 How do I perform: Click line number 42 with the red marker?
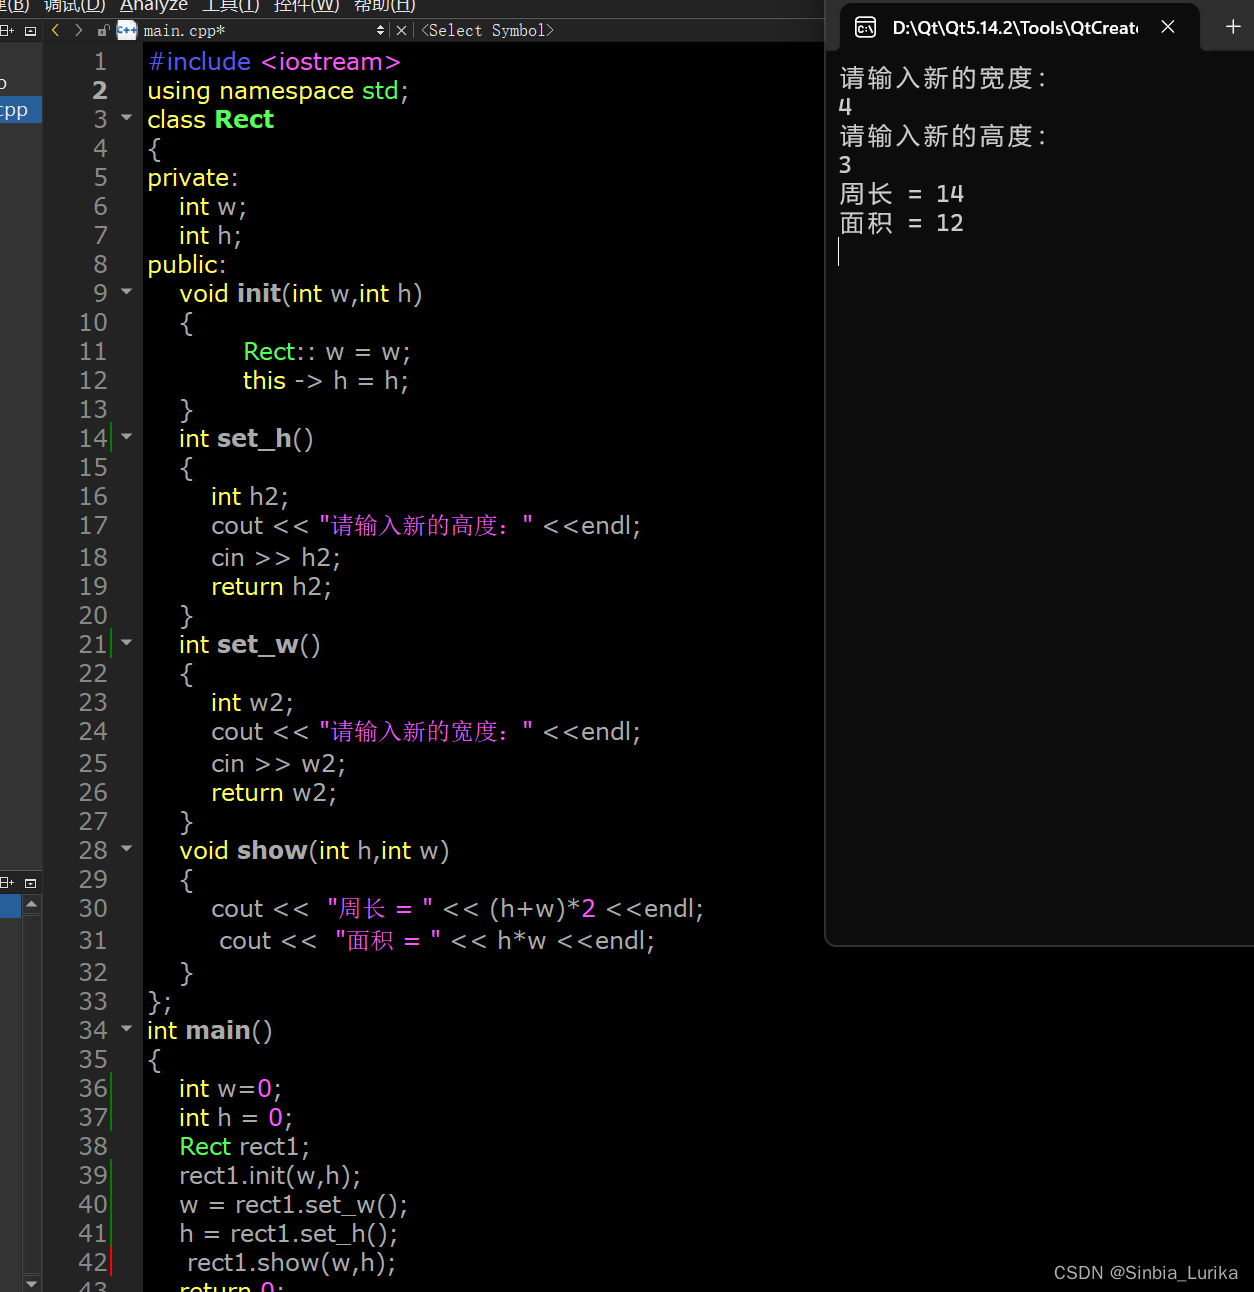[x=93, y=1263]
